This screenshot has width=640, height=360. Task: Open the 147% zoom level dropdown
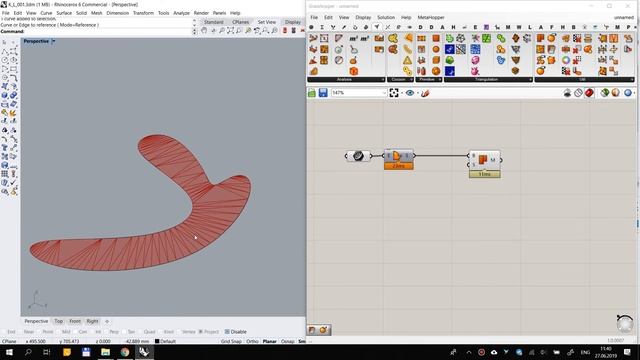point(358,93)
